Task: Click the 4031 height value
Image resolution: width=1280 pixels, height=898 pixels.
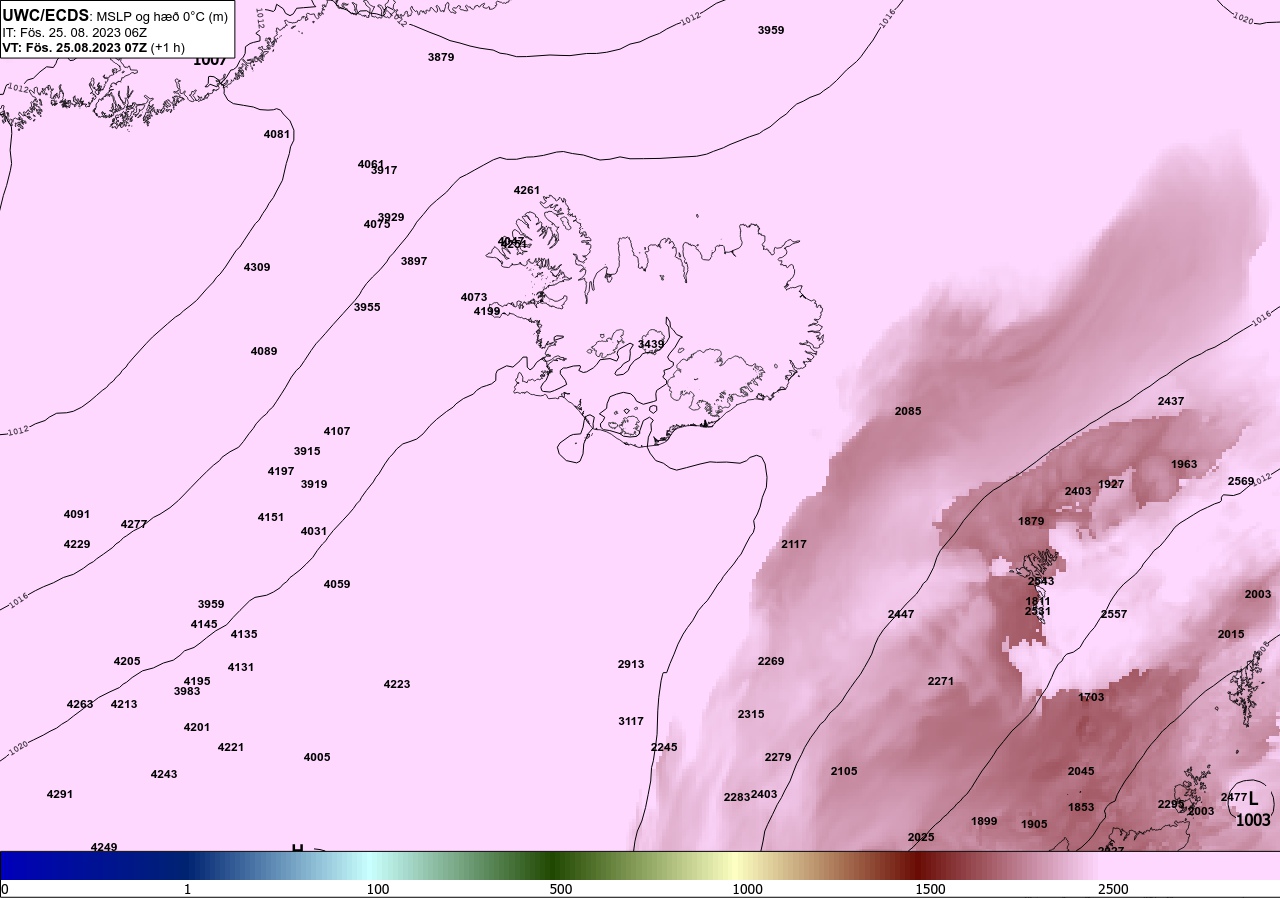Action: [314, 531]
